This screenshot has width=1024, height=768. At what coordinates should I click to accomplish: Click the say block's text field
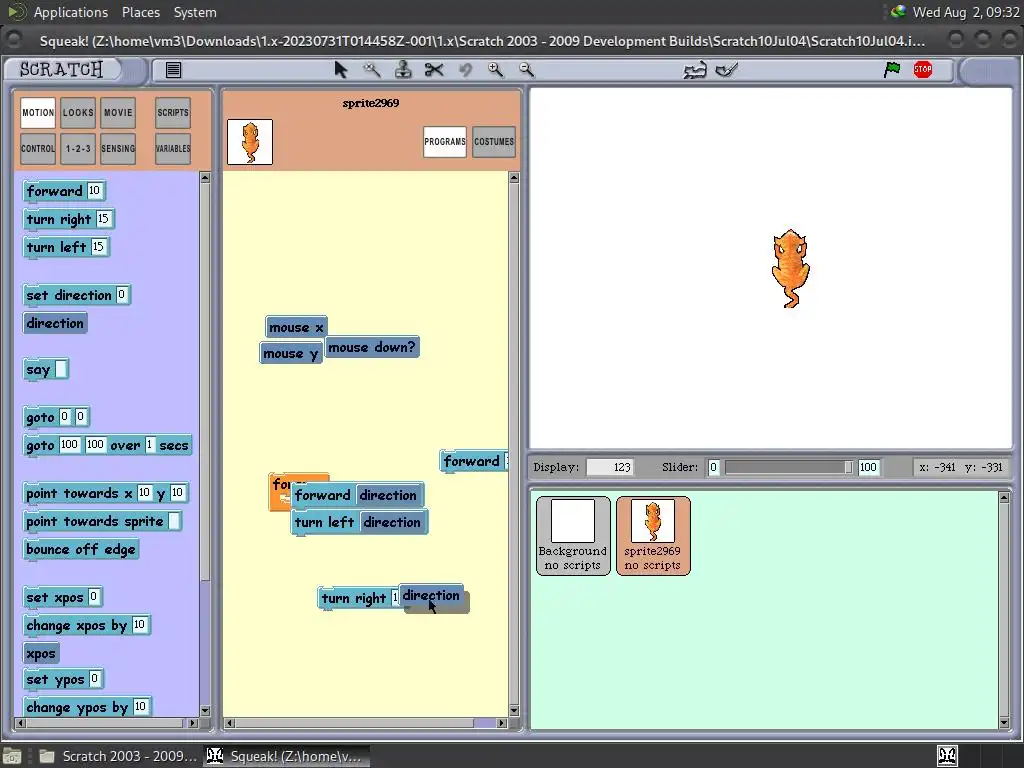61,369
